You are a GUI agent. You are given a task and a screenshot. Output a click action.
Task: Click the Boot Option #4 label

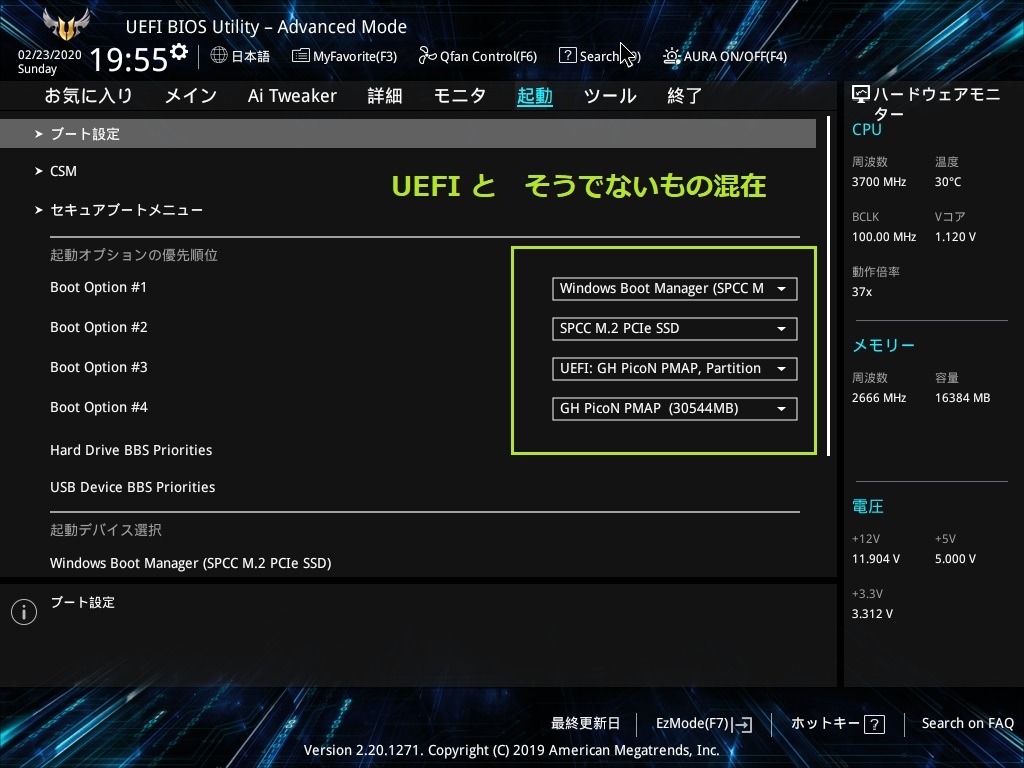(99, 408)
